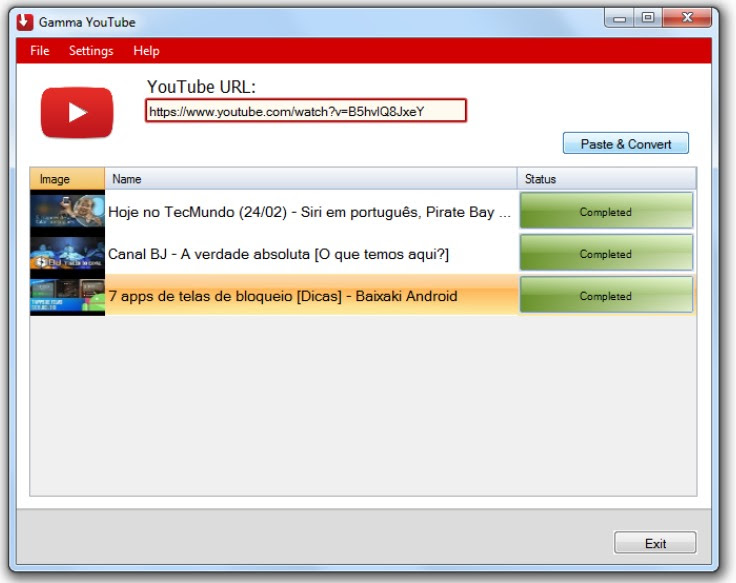The height and width of the screenshot is (583, 736).
Task: Click the red YouTube play logo
Action: coord(77,113)
